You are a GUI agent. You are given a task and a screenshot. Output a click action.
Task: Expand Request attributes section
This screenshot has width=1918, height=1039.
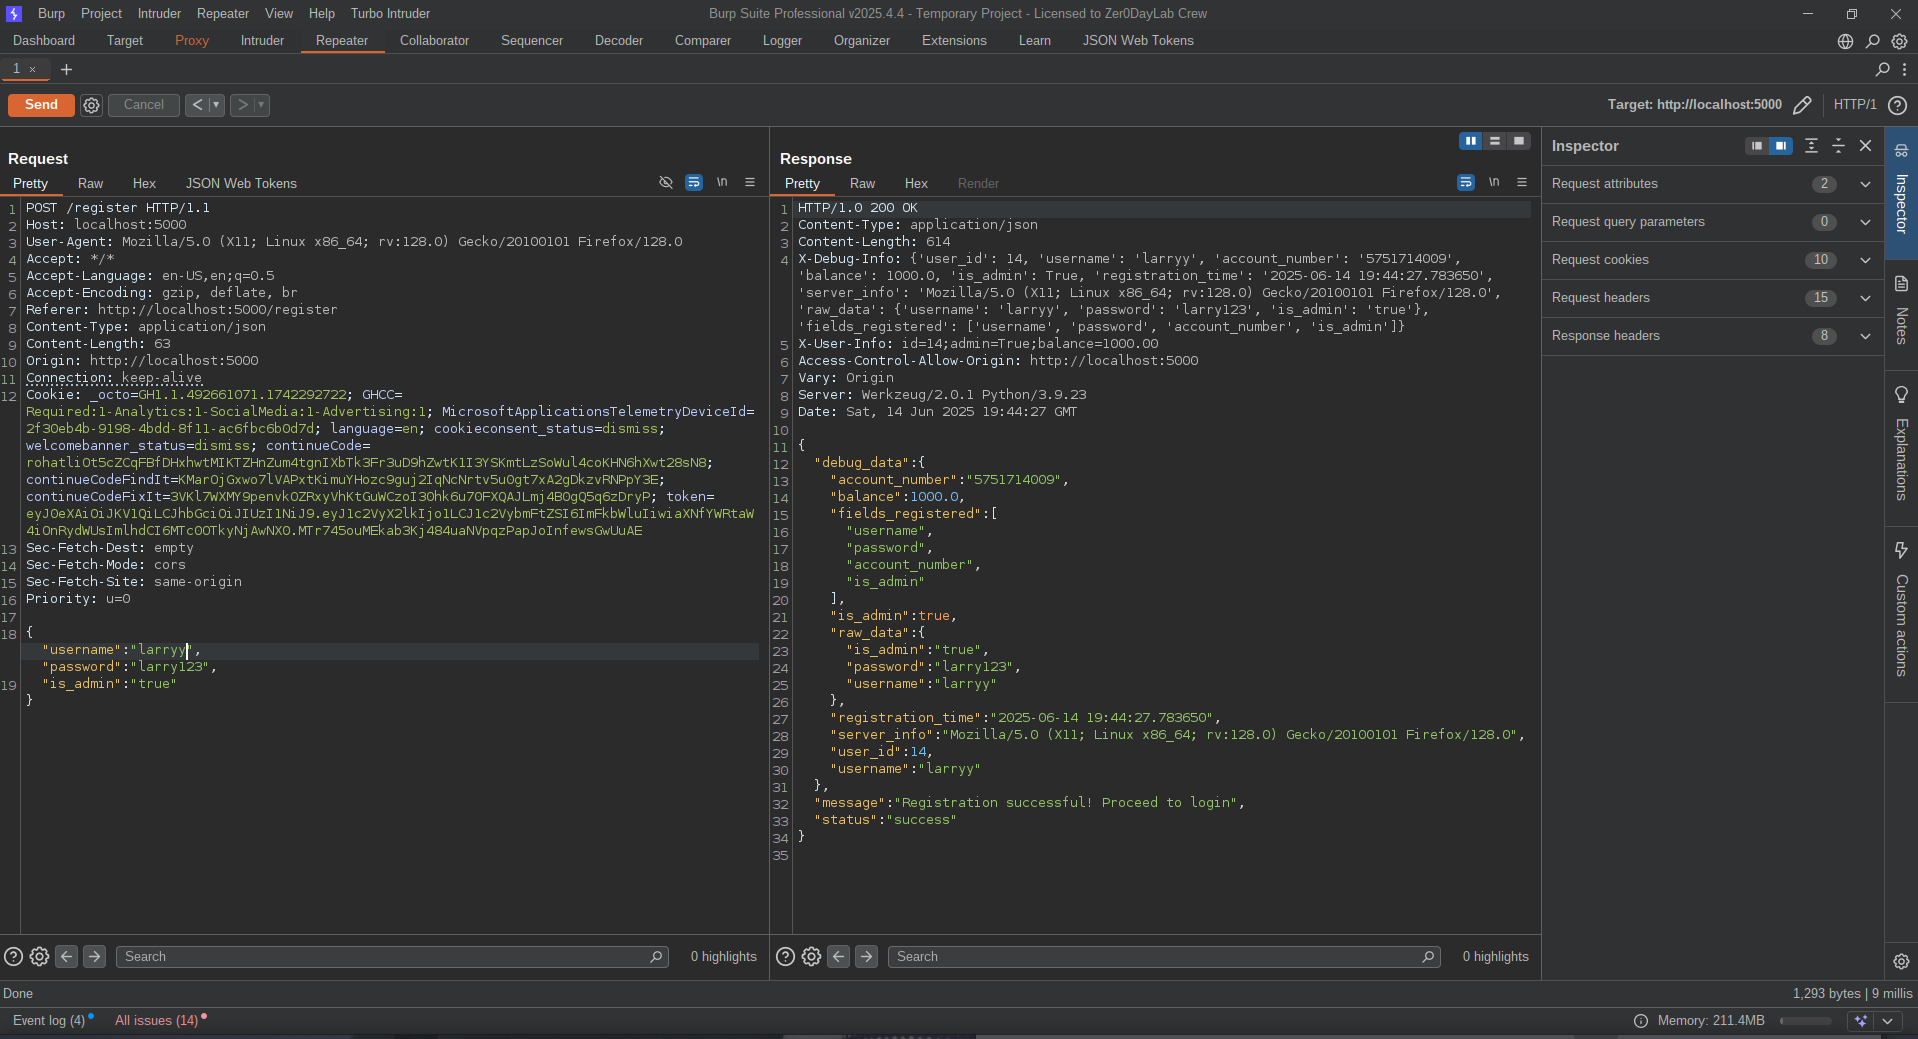tap(1865, 184)
